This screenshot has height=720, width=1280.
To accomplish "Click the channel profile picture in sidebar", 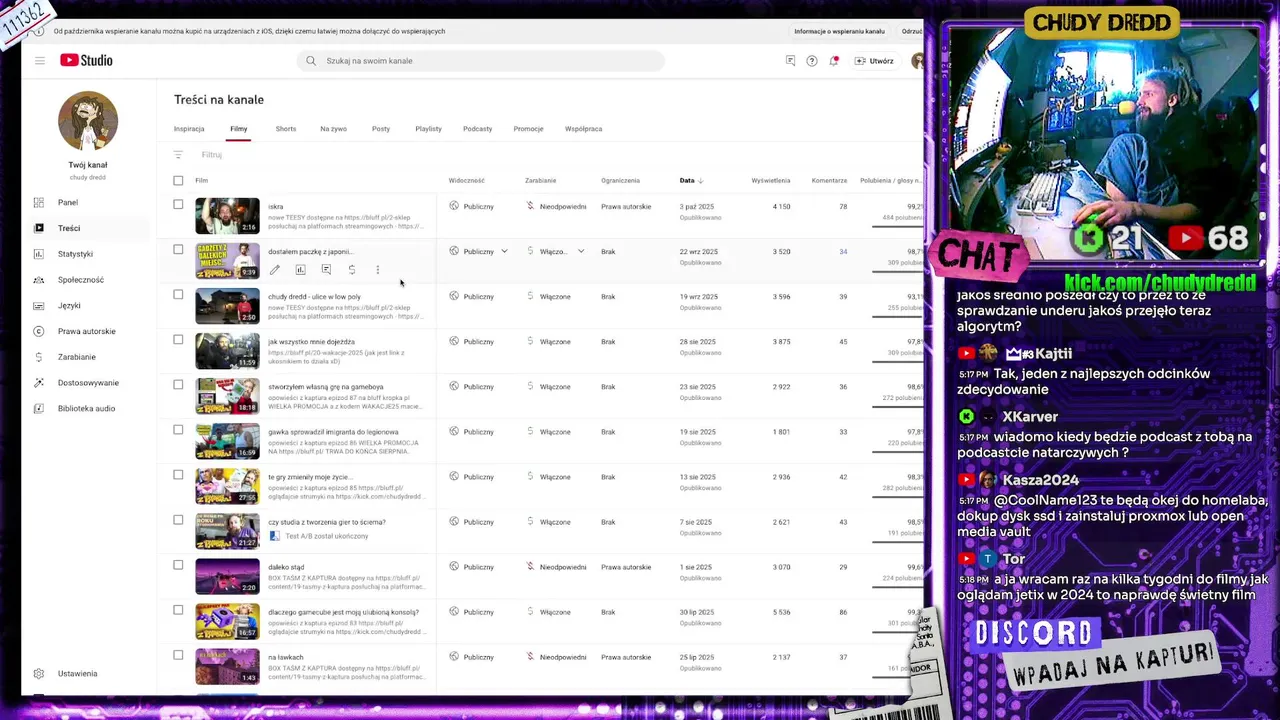I will (x=88, y=121).
